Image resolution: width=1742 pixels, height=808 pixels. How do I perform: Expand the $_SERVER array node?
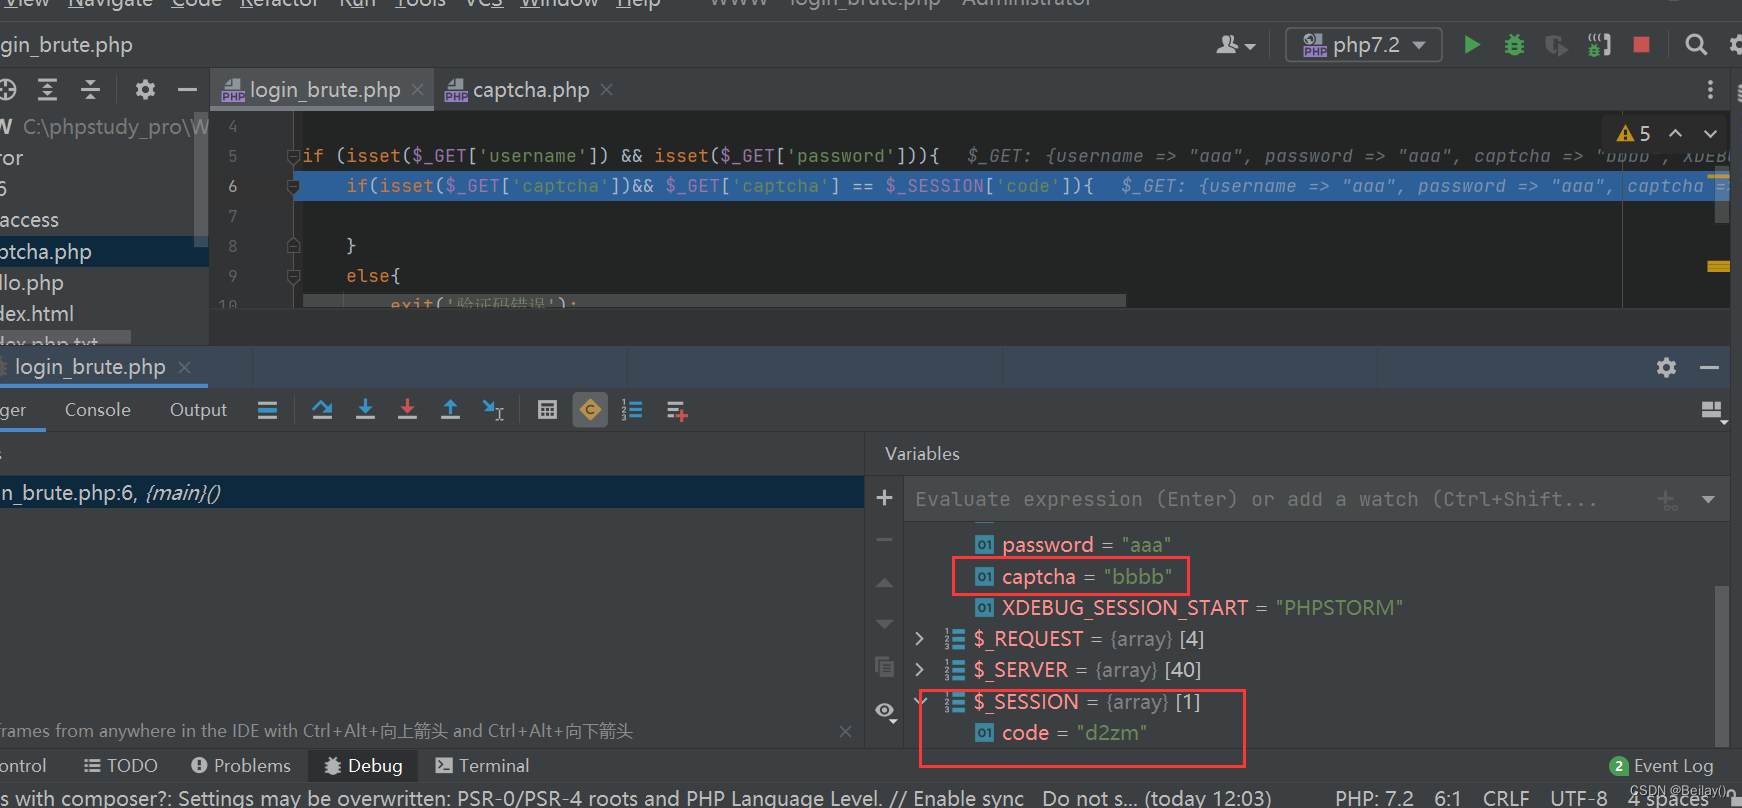point(920,669)
